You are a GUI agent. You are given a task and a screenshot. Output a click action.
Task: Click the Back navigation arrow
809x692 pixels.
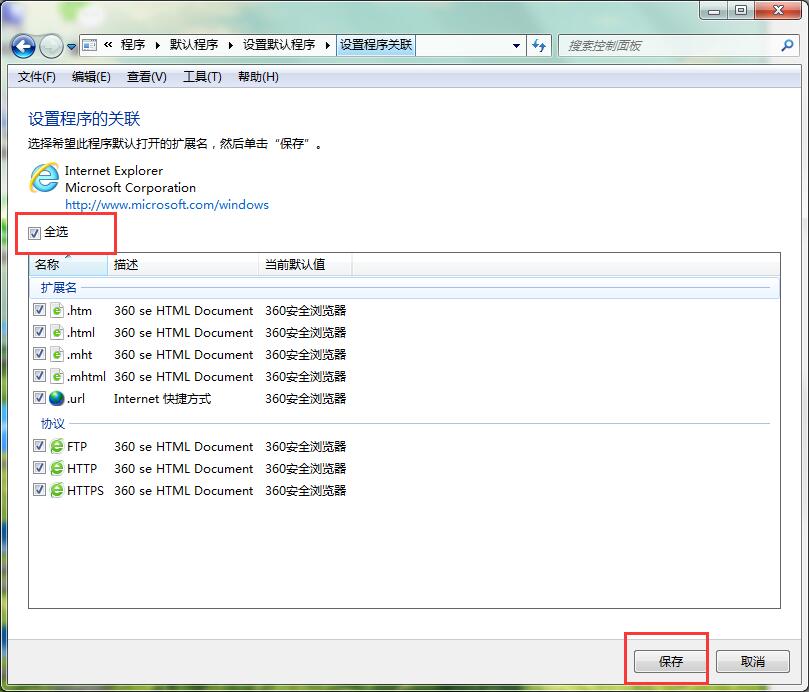pyautogui.click(x=23, y=46)
